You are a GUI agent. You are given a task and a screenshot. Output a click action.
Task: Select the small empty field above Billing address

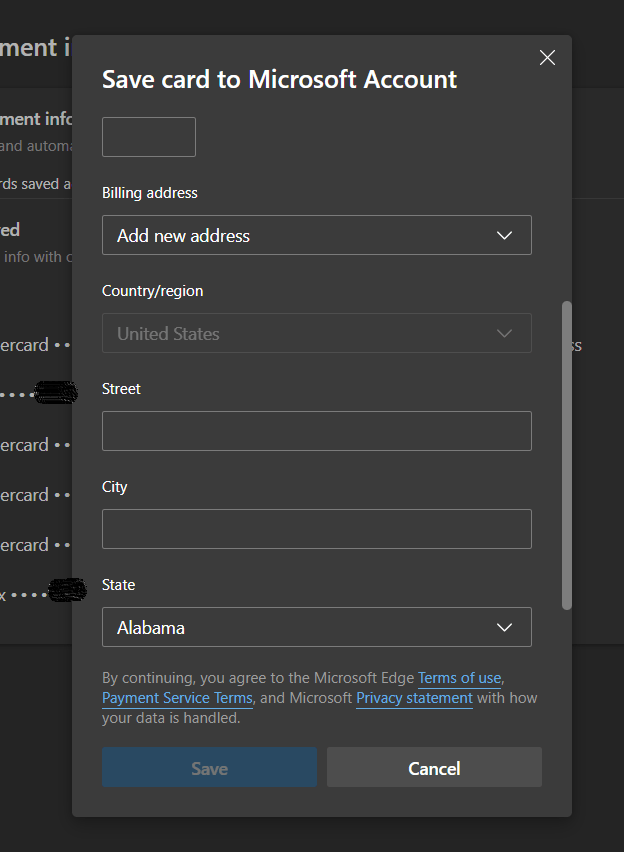click(x=149, y=137)
